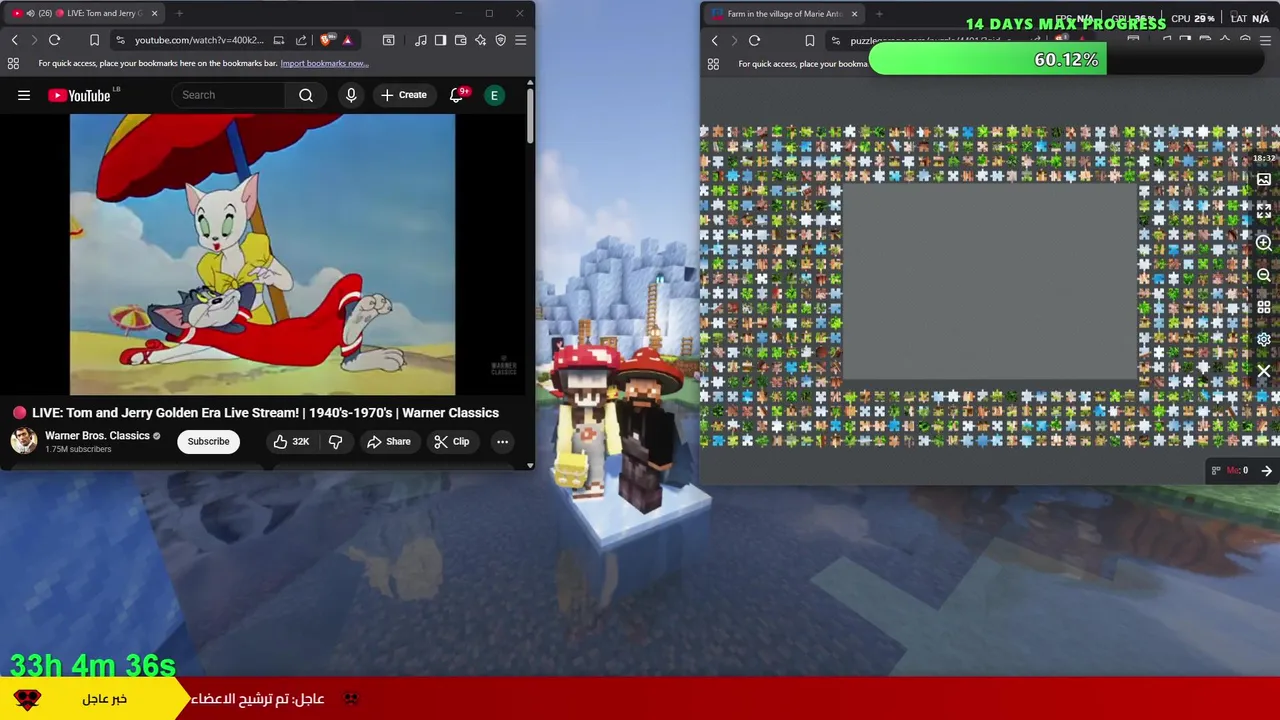Open the Create menu on YouTube
Image resolution: width=1280 pixels, height=720 pixels.
tap(404, 95)
